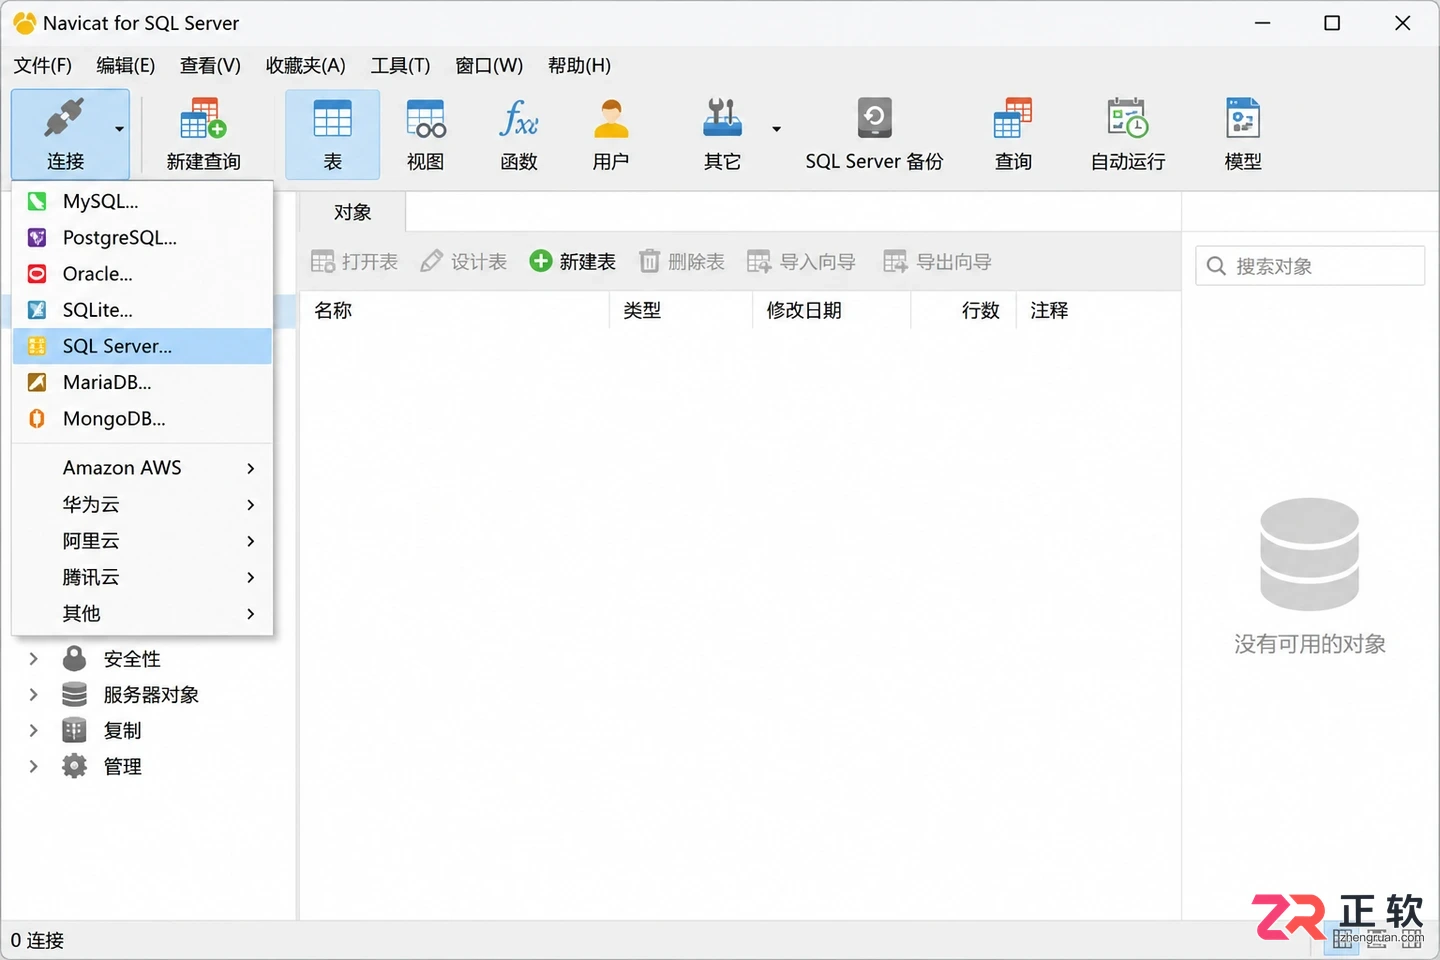Screen dimensions: 1440x960
Task: Sort by the 注释 column header
Action: tap(1098, 310)
